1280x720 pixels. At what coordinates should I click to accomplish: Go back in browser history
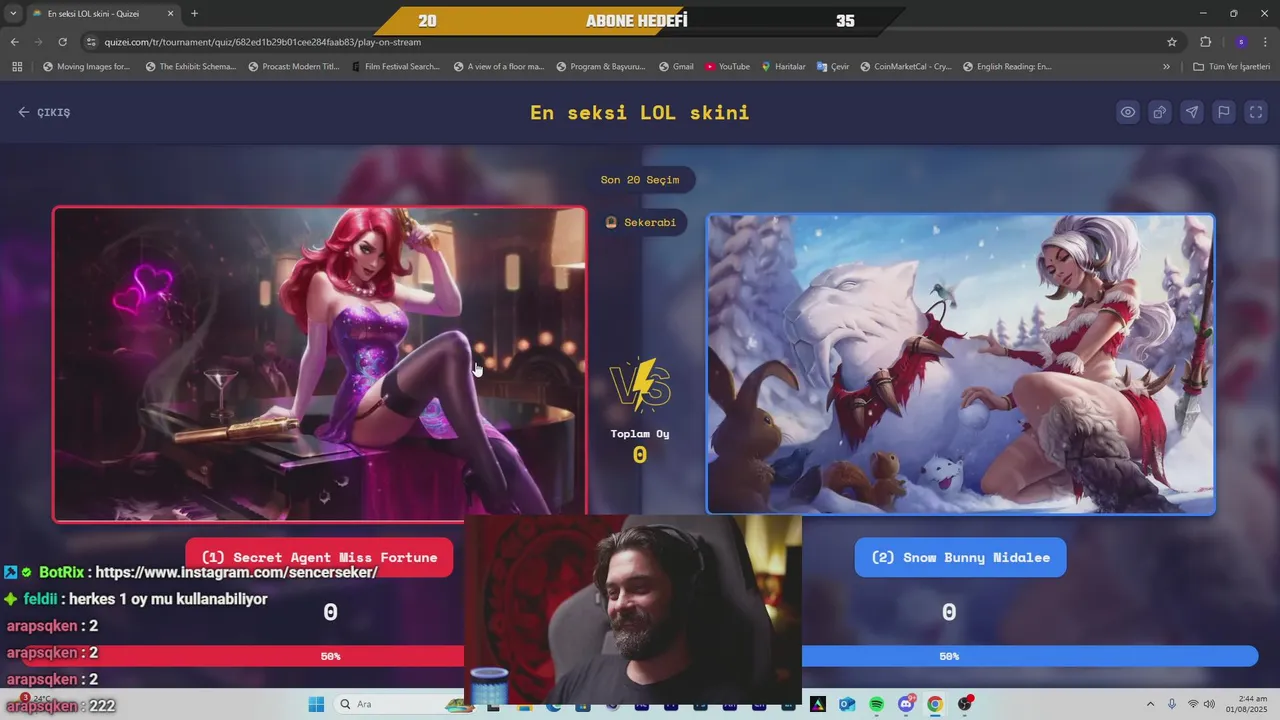pos(14,42)
